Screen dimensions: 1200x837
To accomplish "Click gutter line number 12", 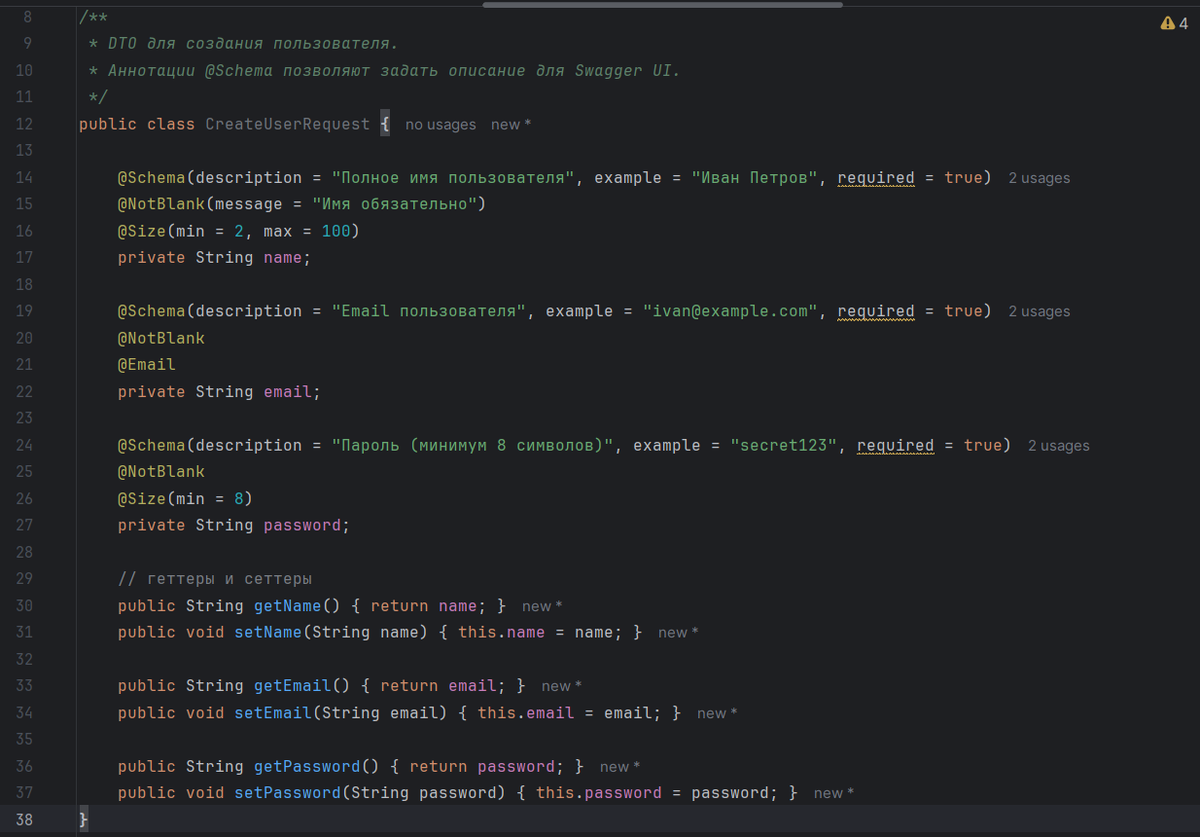I will click(x=24, y=124).
